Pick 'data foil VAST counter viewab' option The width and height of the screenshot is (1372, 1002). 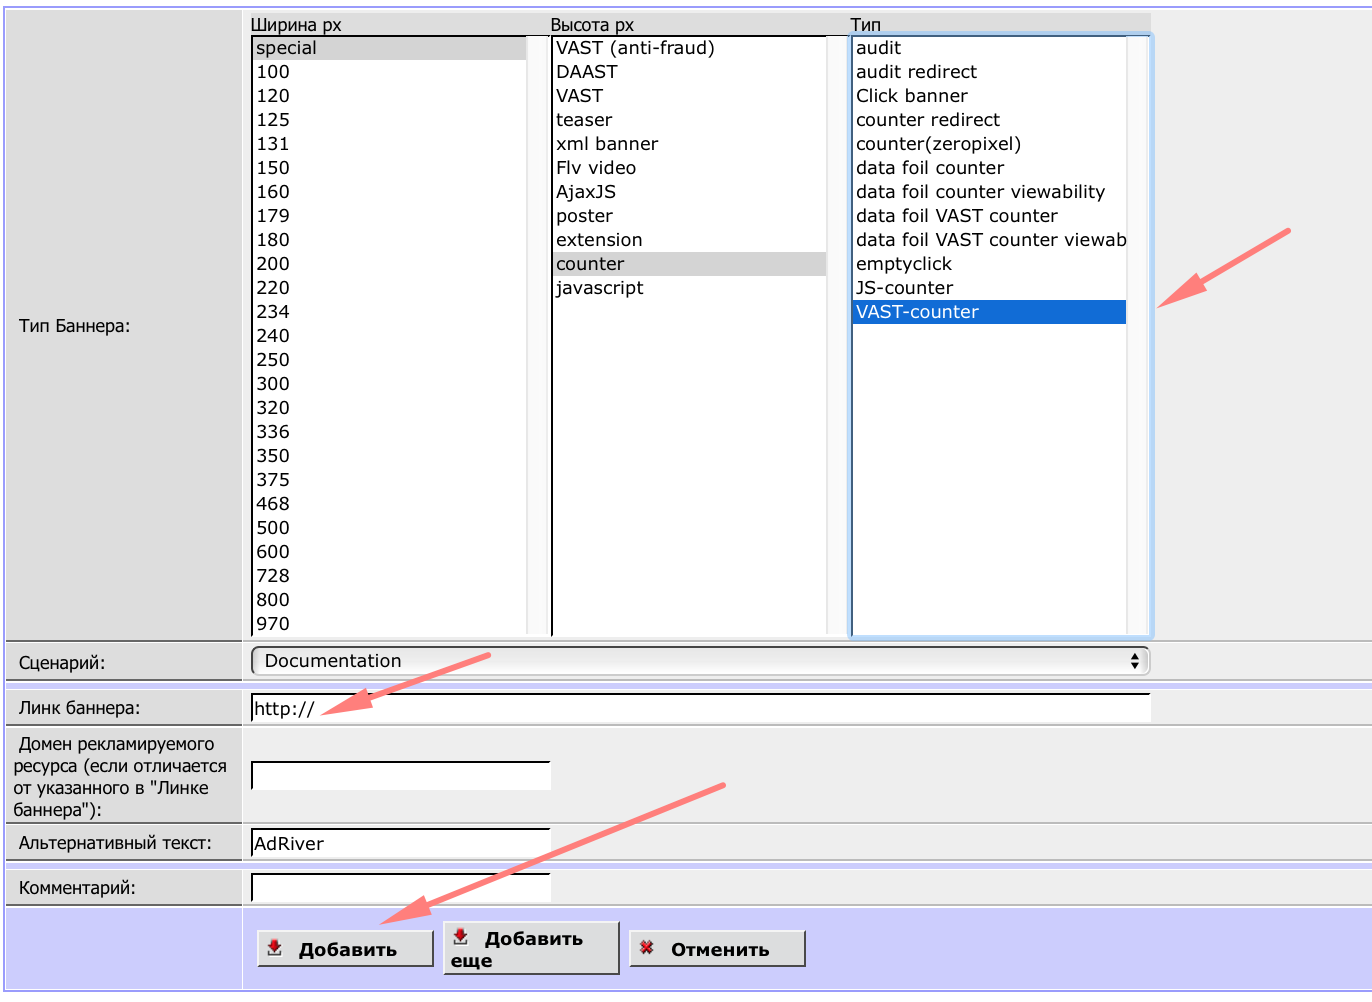(x=989, y=240)
